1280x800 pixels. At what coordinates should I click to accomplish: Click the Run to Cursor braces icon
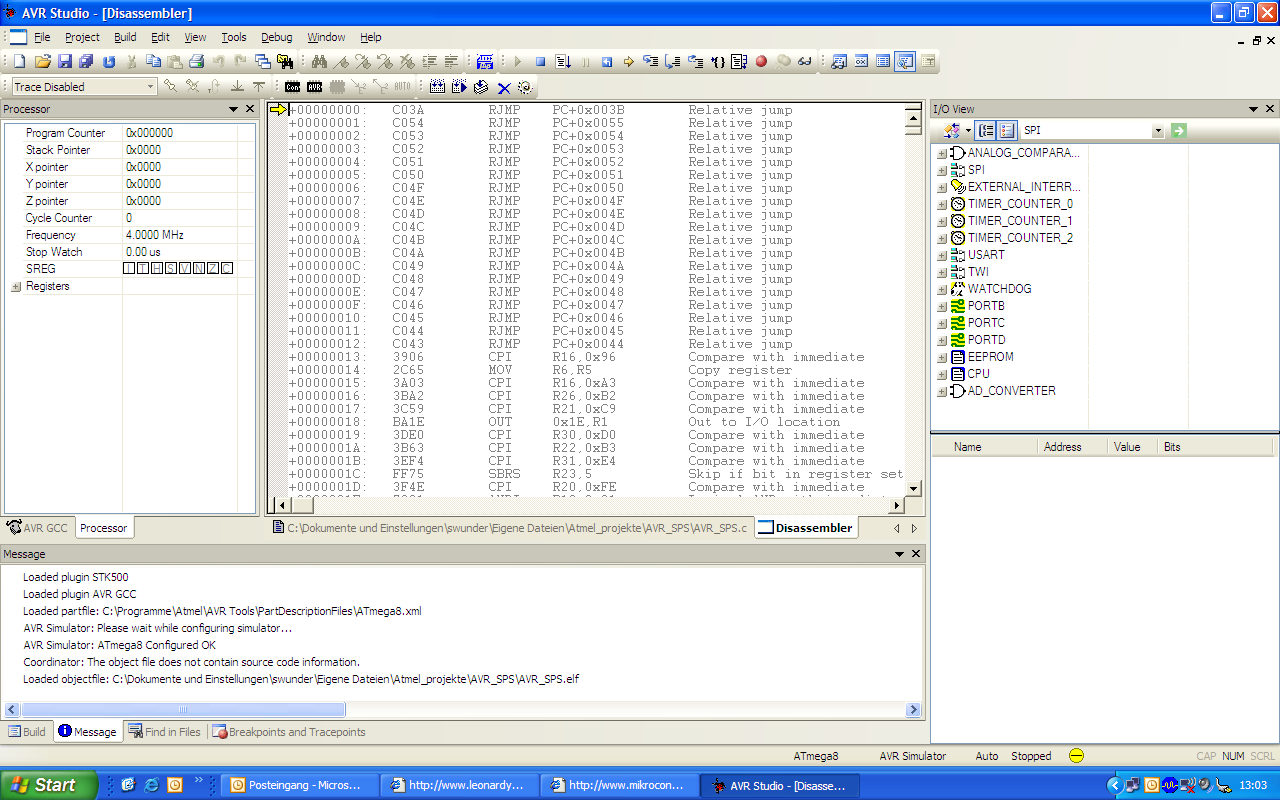(x=717, y=61)
